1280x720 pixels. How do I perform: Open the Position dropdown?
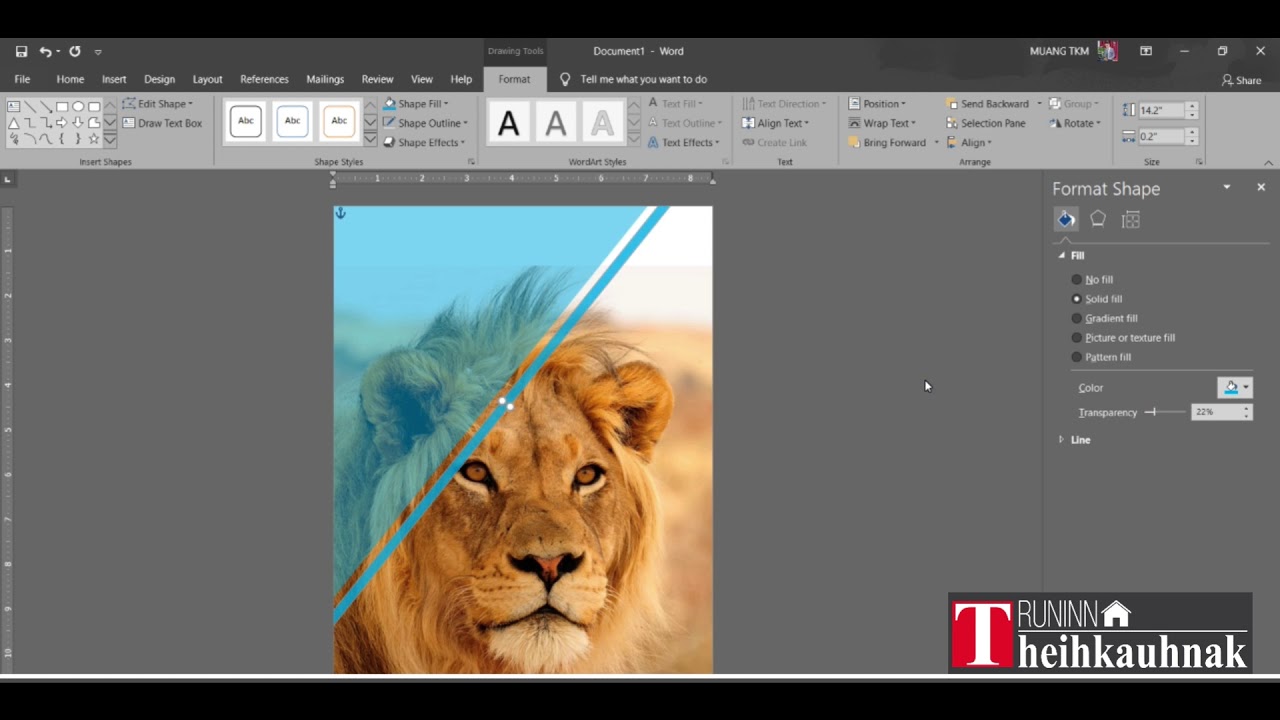coord(877,104)
